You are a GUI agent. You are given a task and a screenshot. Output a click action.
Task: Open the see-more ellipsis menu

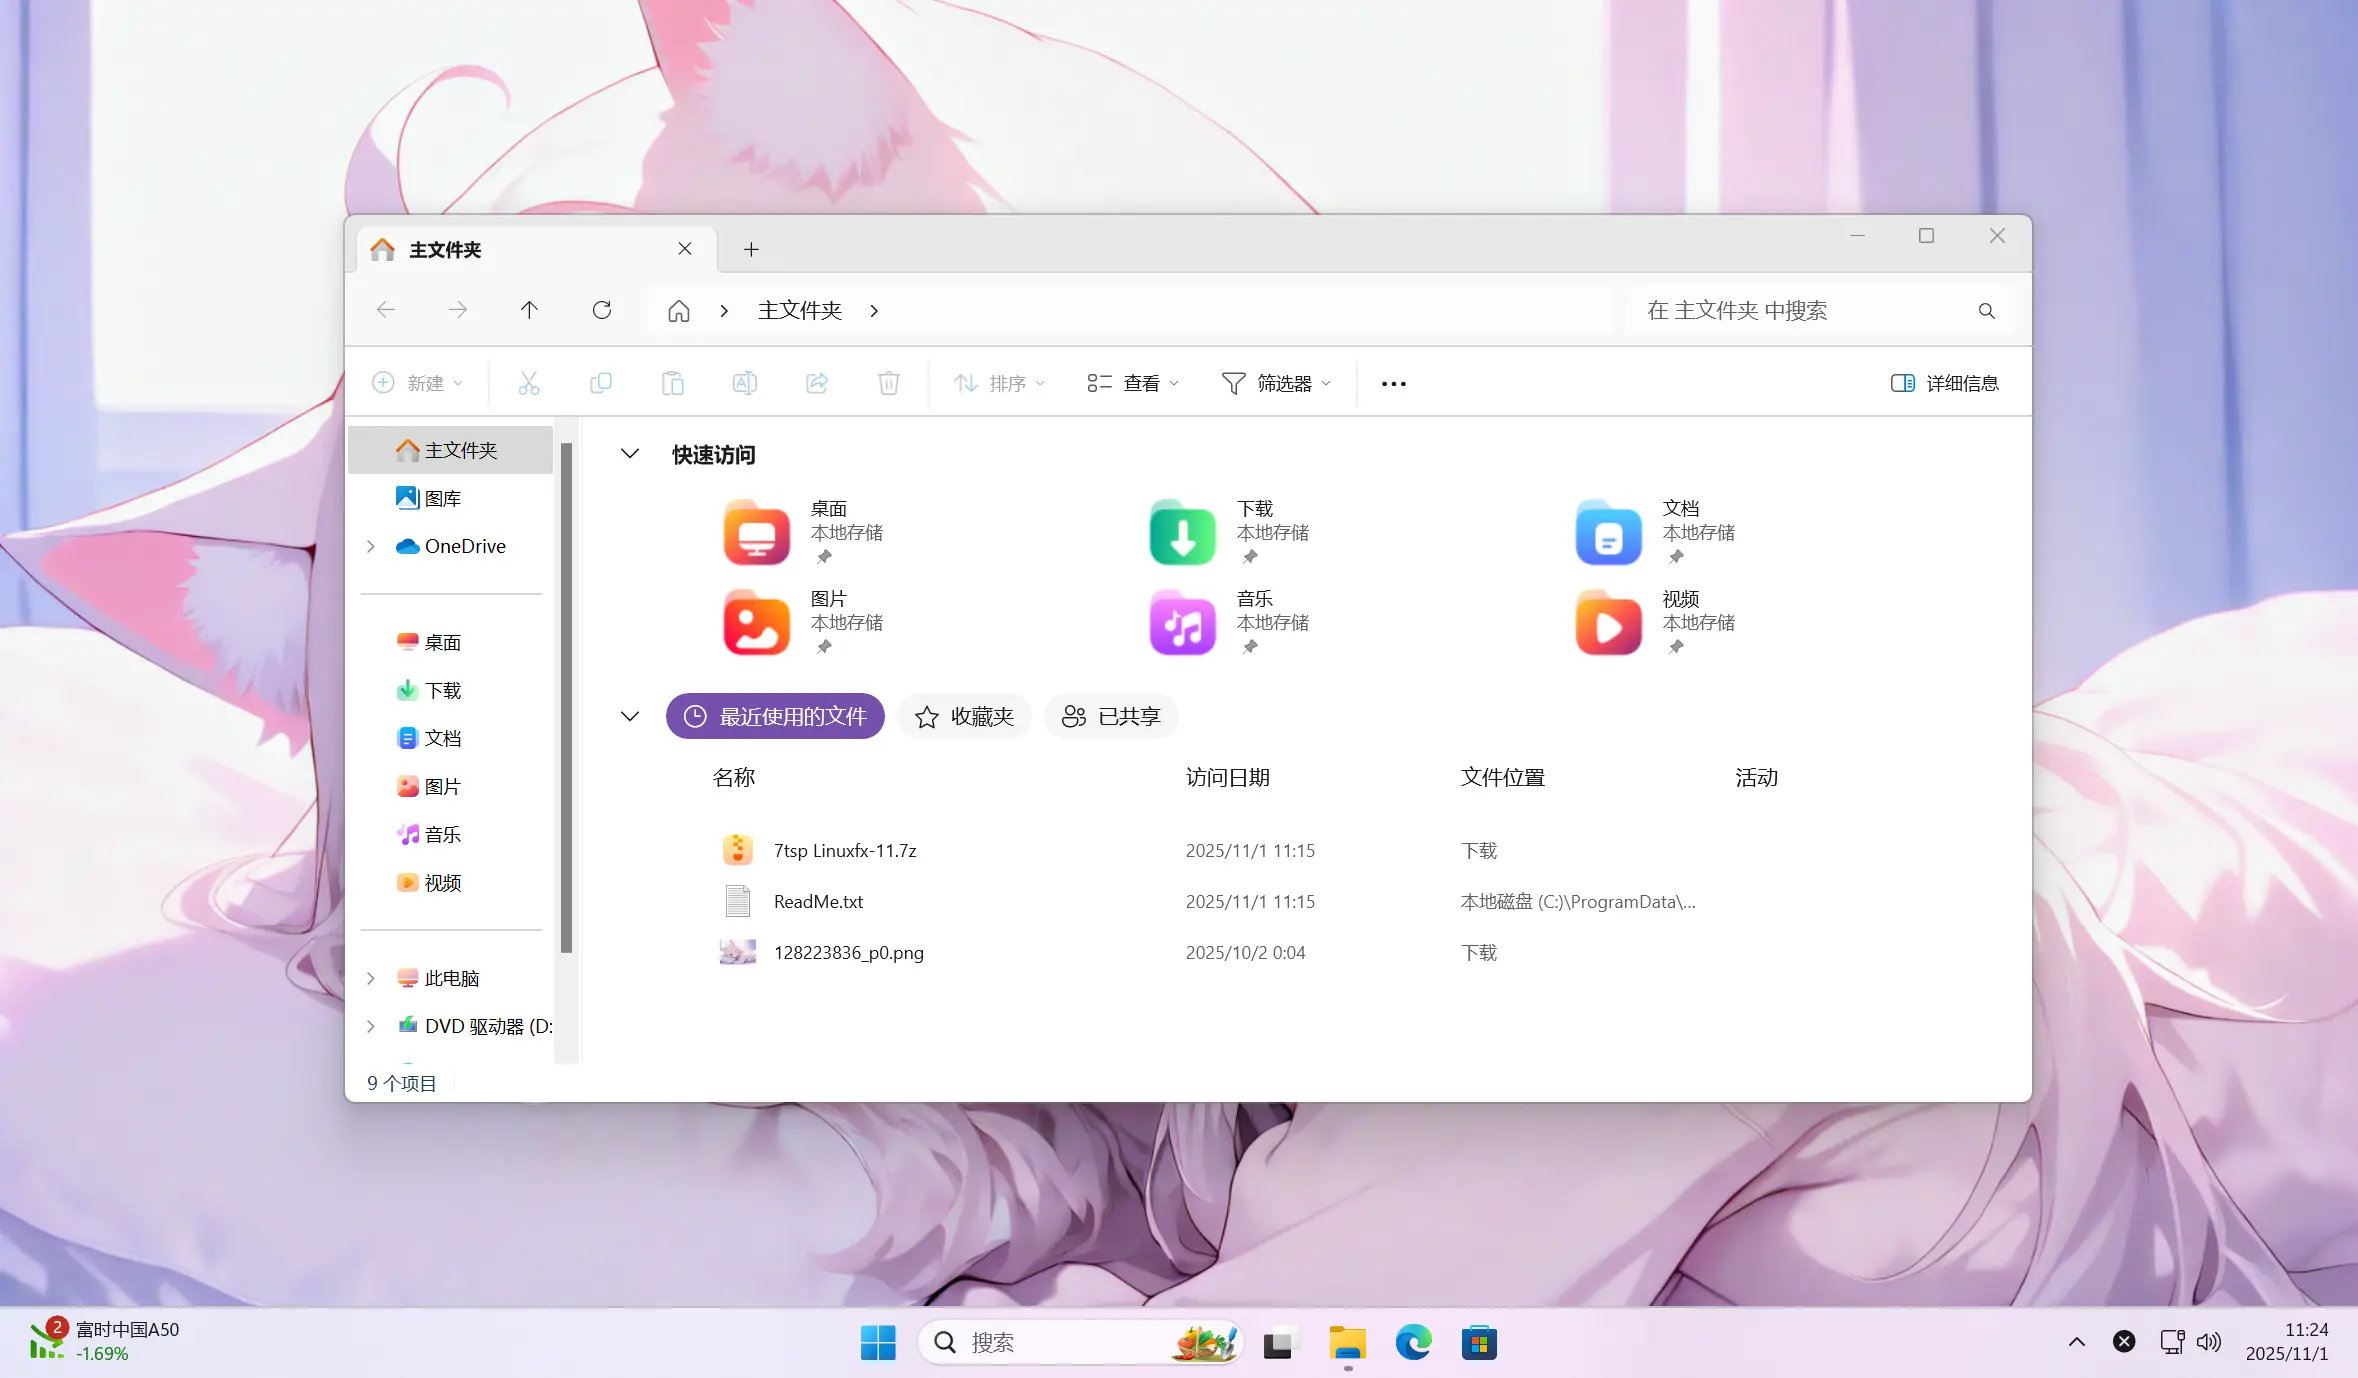(1392, 383)
